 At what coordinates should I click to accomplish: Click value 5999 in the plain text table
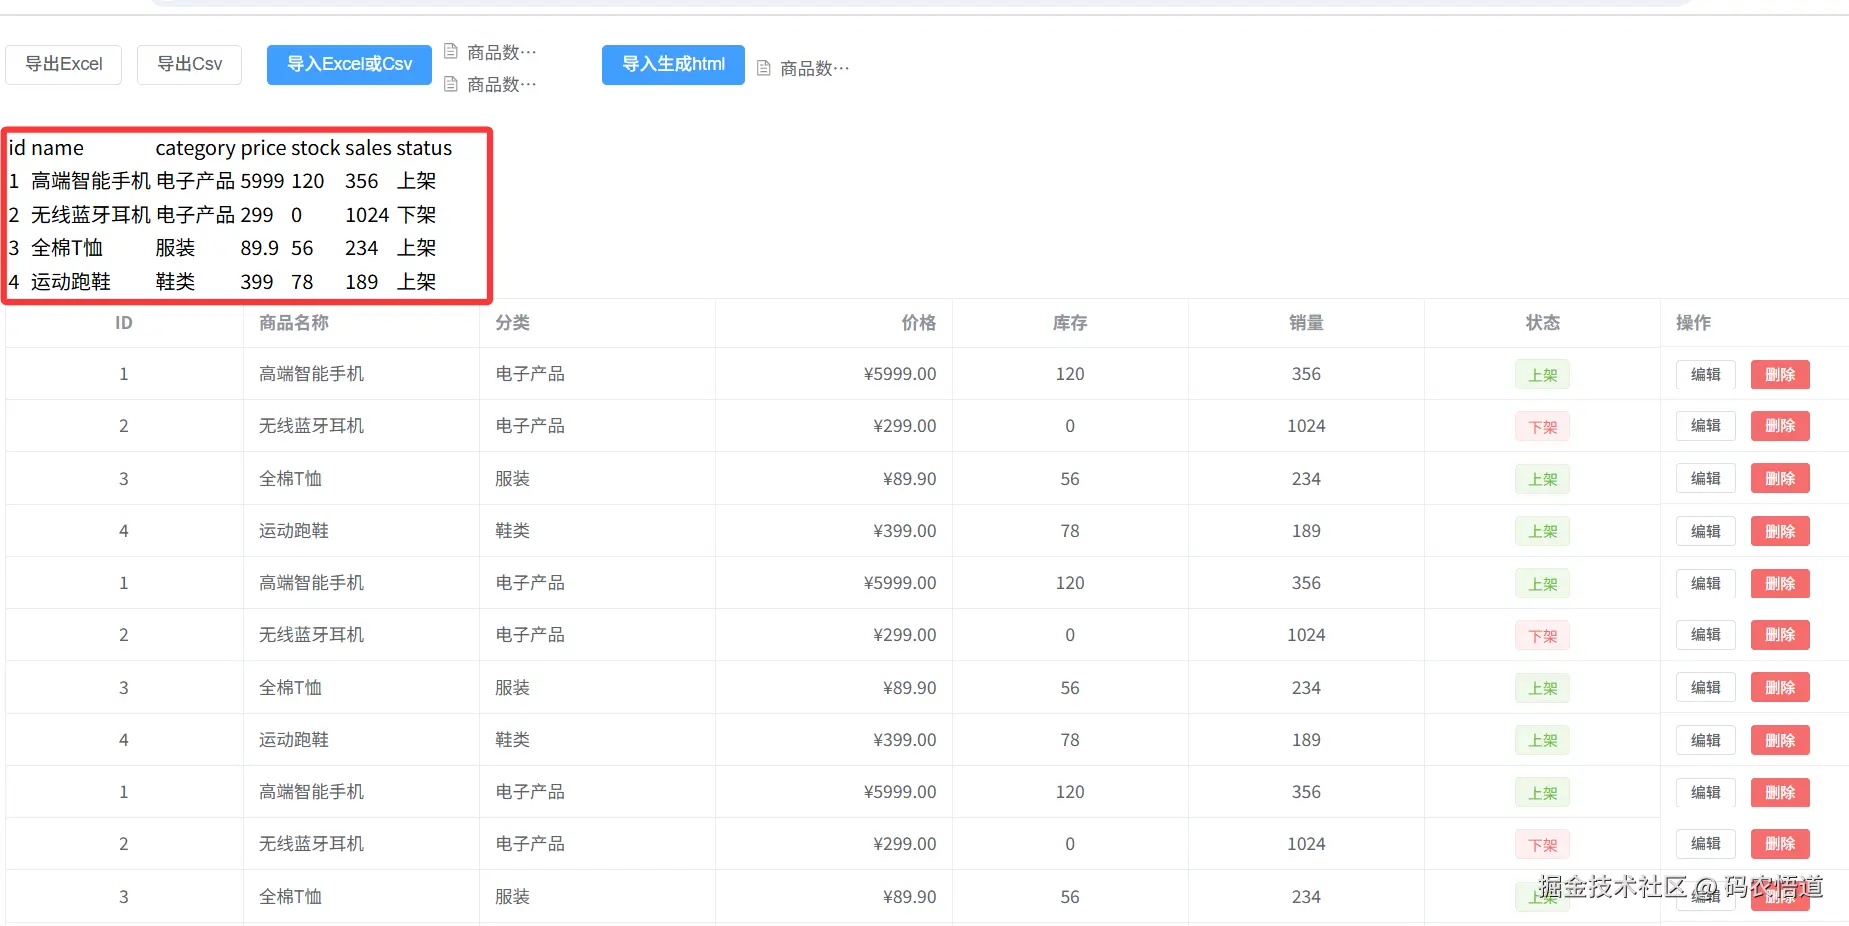pos(262,181)
